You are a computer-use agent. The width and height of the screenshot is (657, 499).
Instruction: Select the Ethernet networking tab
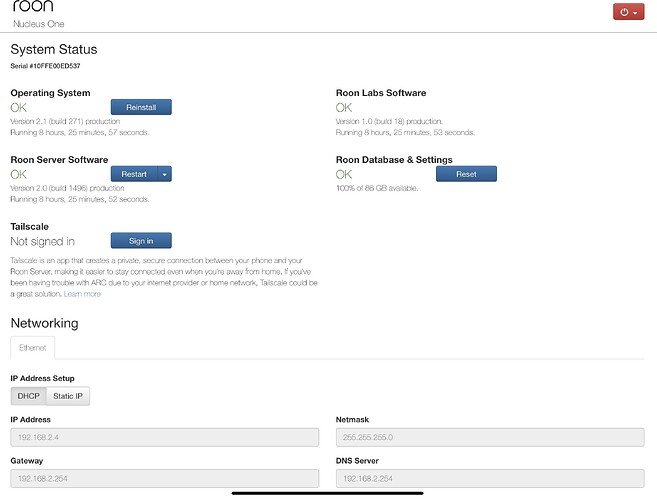(x=33, y=348)
